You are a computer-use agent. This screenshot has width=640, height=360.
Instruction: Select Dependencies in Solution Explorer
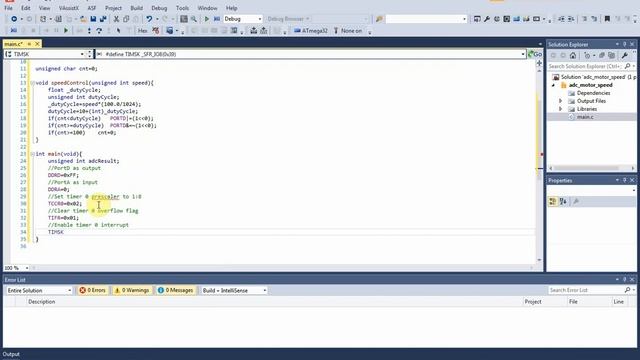(x=593, y=93)
